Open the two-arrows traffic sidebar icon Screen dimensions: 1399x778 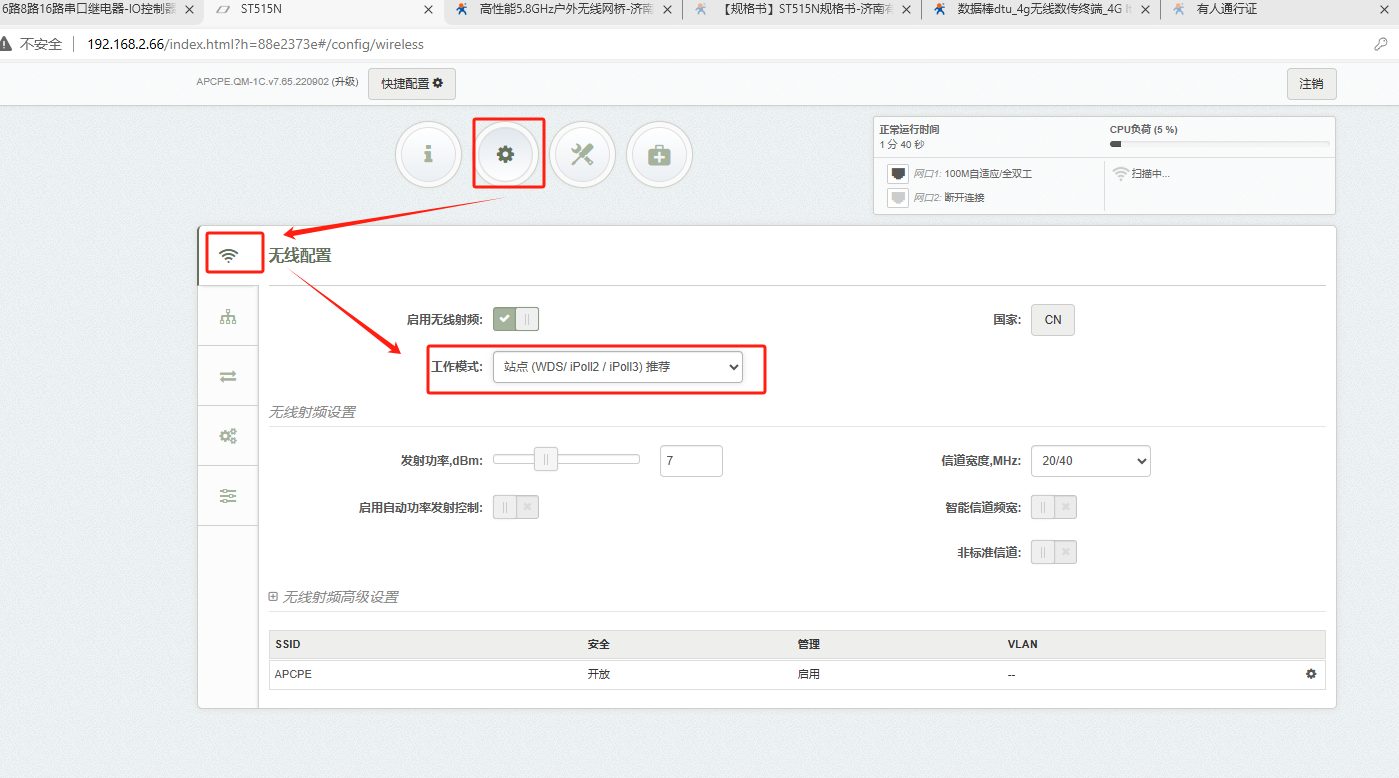point(228,376)
